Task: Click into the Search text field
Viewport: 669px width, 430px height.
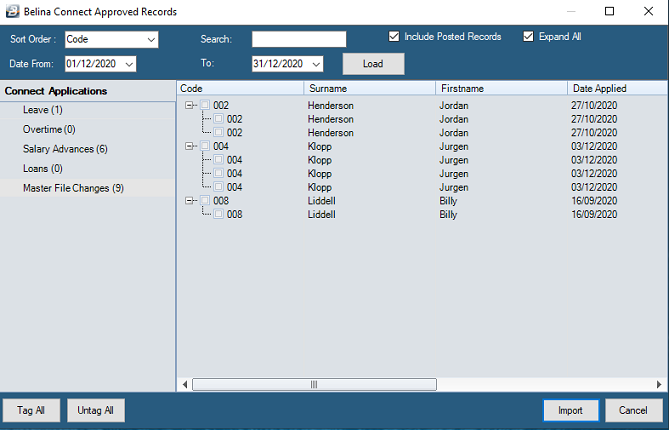Action: pyautogui.click(x=299, y=39)
